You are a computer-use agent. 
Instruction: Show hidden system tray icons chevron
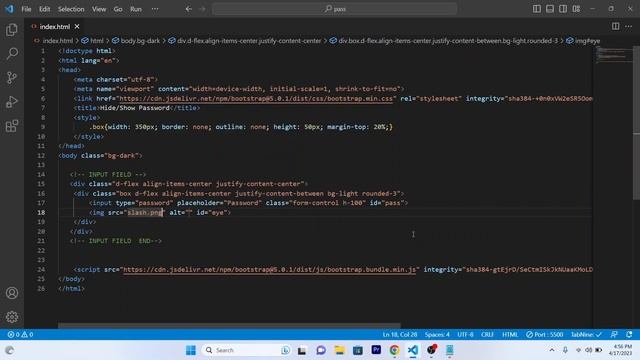[551, 350]
